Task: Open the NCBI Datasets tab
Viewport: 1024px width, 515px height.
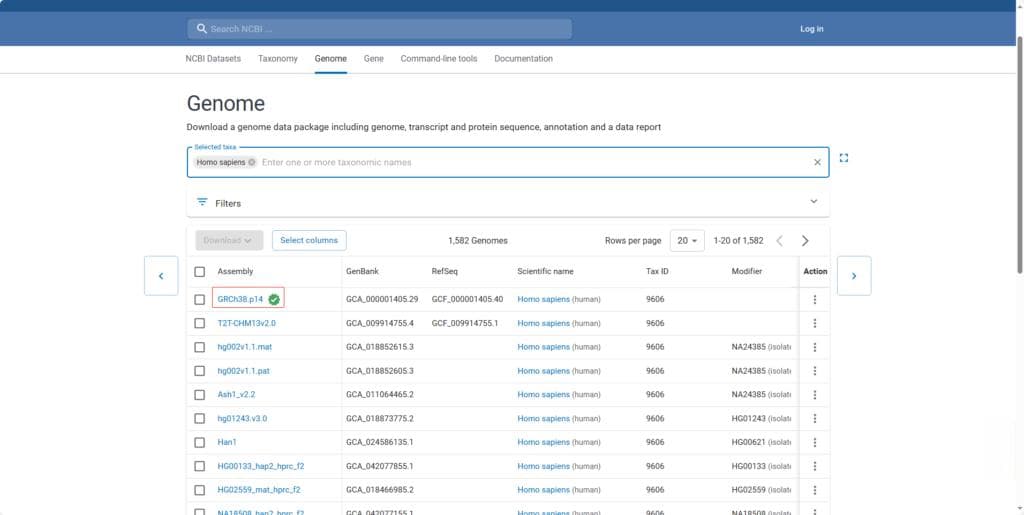Action: pos(213,59)
